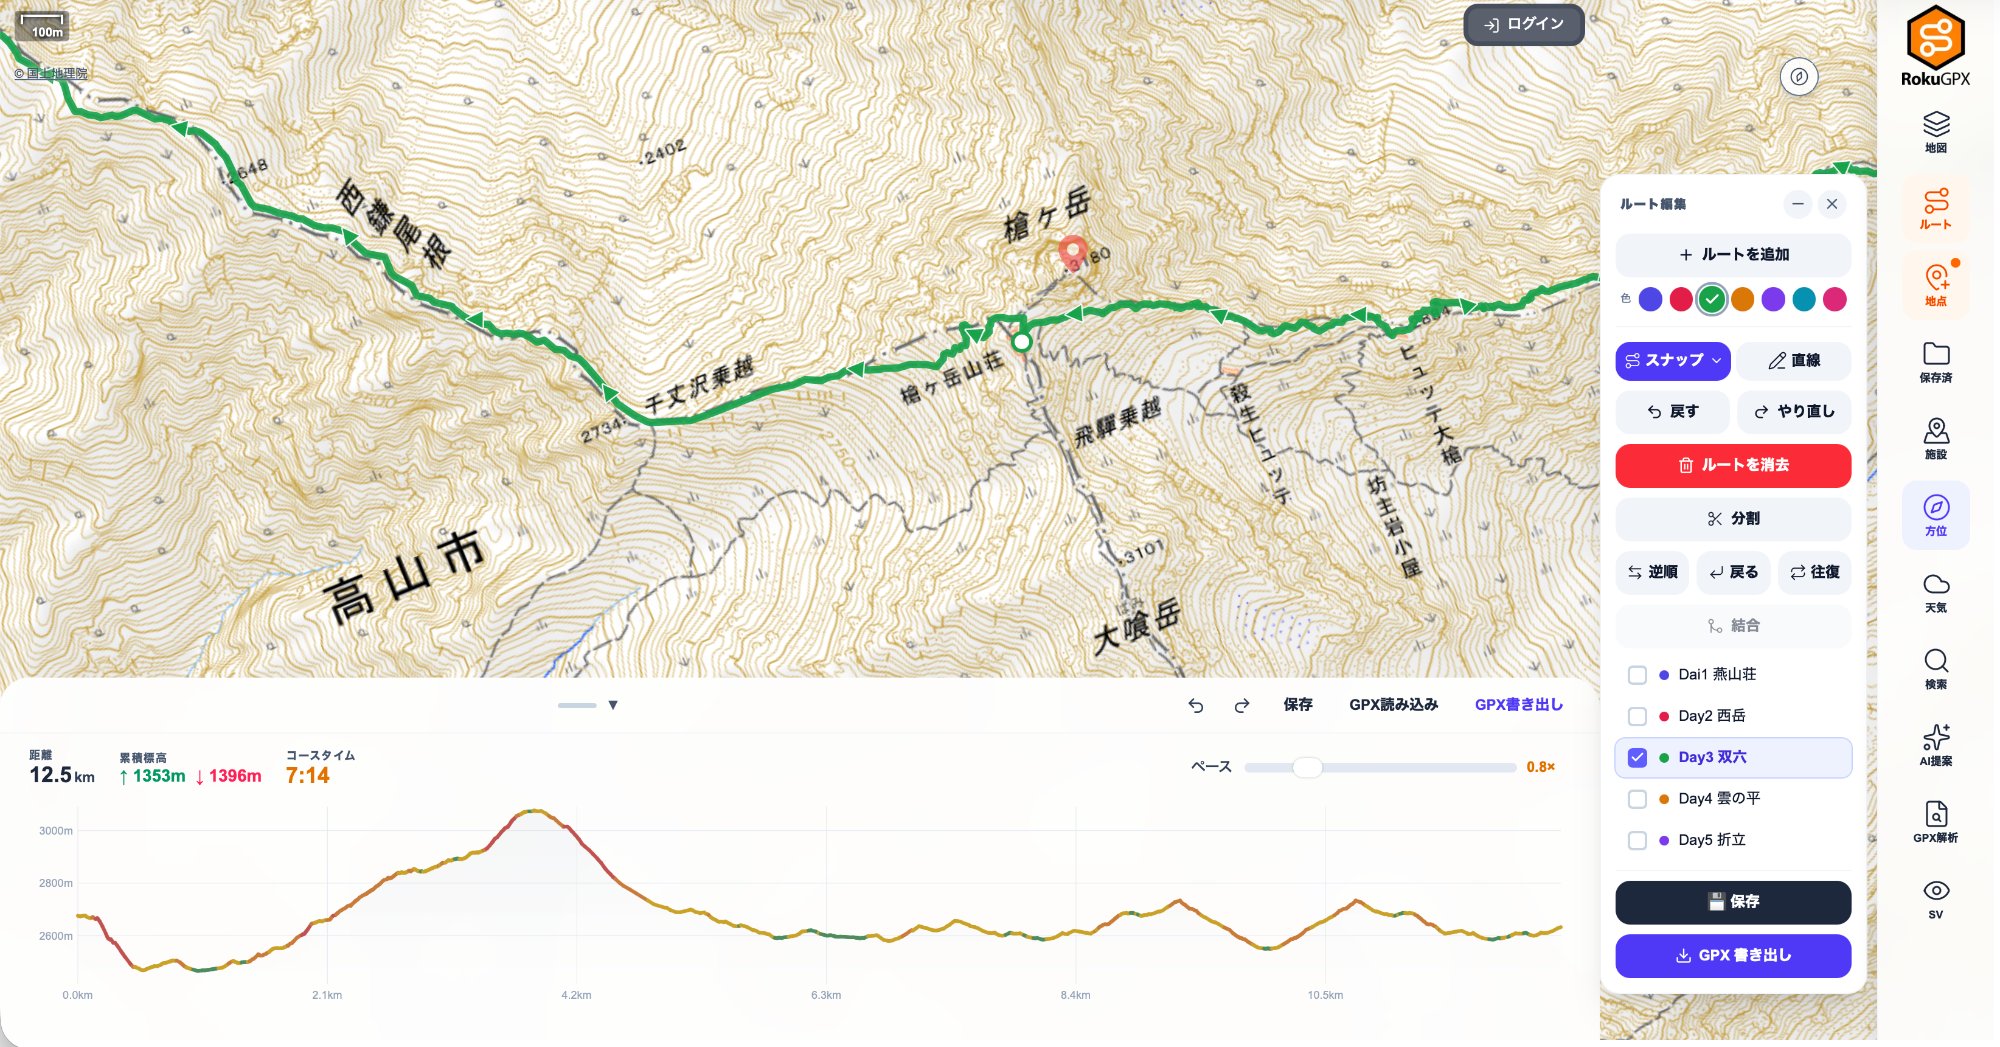
Task: Open the 天気 weather panel
Action: (1936, 592)
